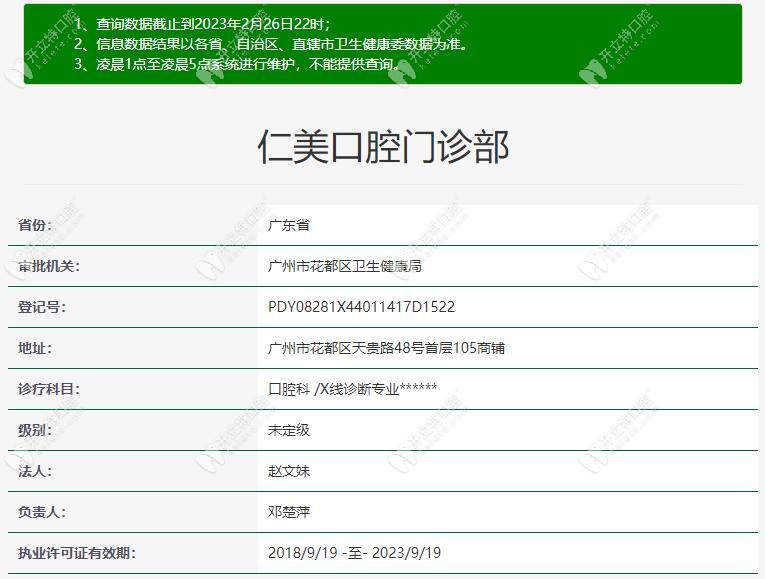Select the 负责人 name 邓楚萍
The image size is (765, 579).
289,512
